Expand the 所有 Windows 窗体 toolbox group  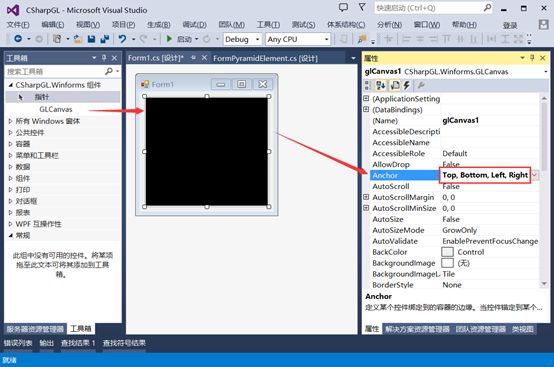pyautogui.click(x=11, y=121)
